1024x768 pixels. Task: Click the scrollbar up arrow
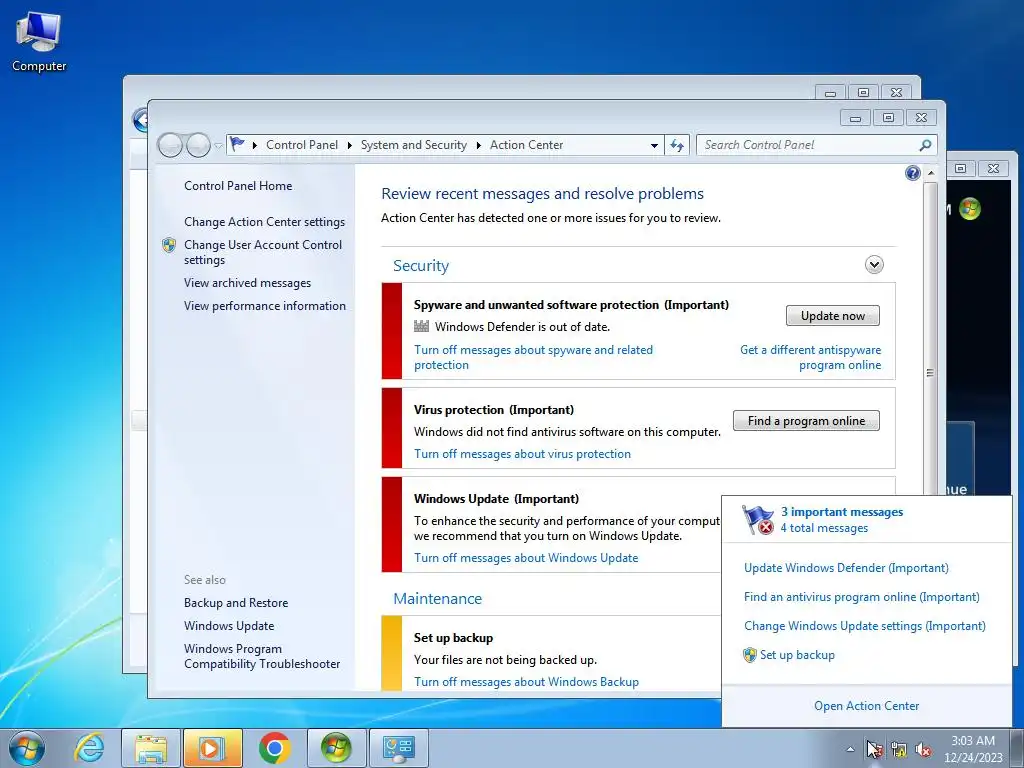click(x=931, y=173)
